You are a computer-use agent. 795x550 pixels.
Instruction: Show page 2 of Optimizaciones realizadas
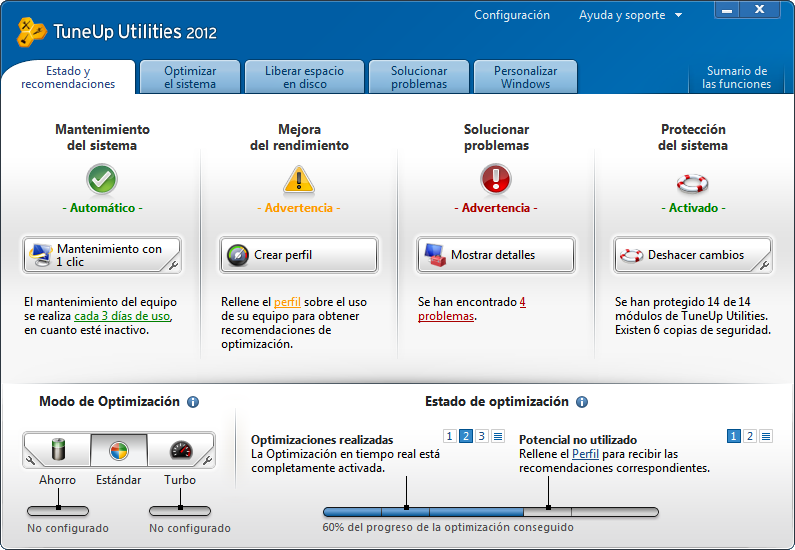pos(466,436)
